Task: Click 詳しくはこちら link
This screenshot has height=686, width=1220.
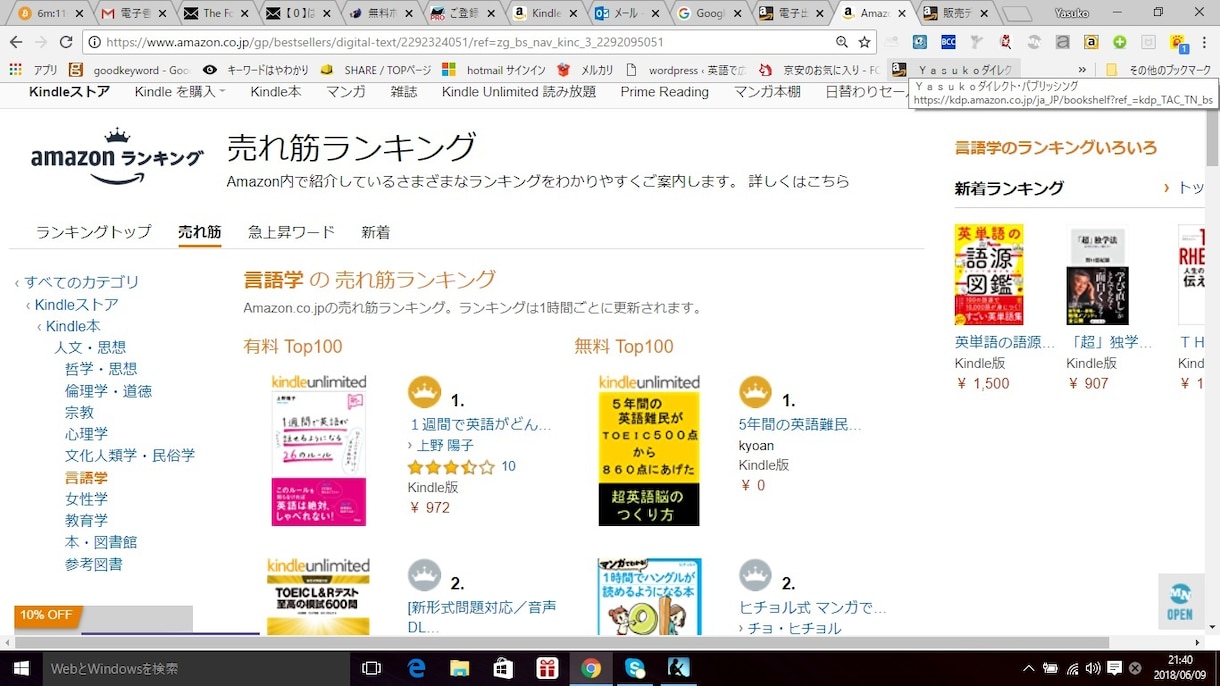Action: click(799, 181)
